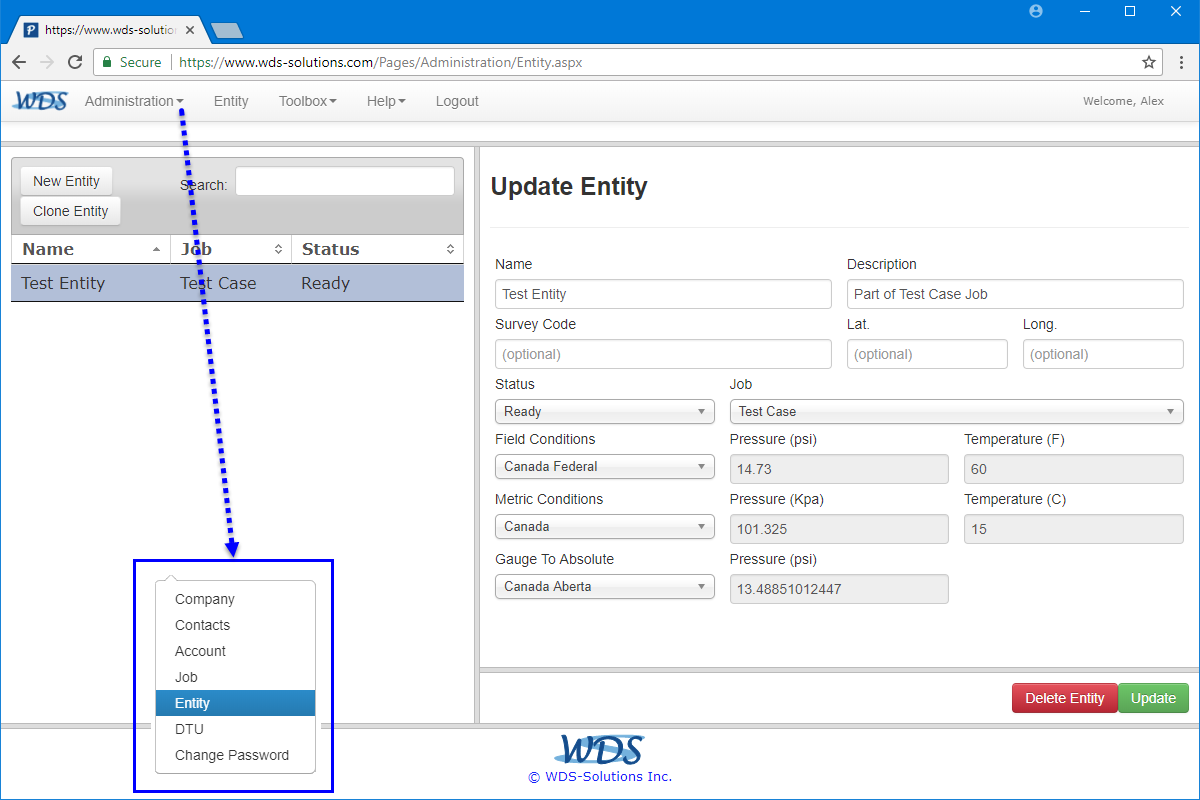Click the green Update button

pyautogui.click(x=1153, y=698)
